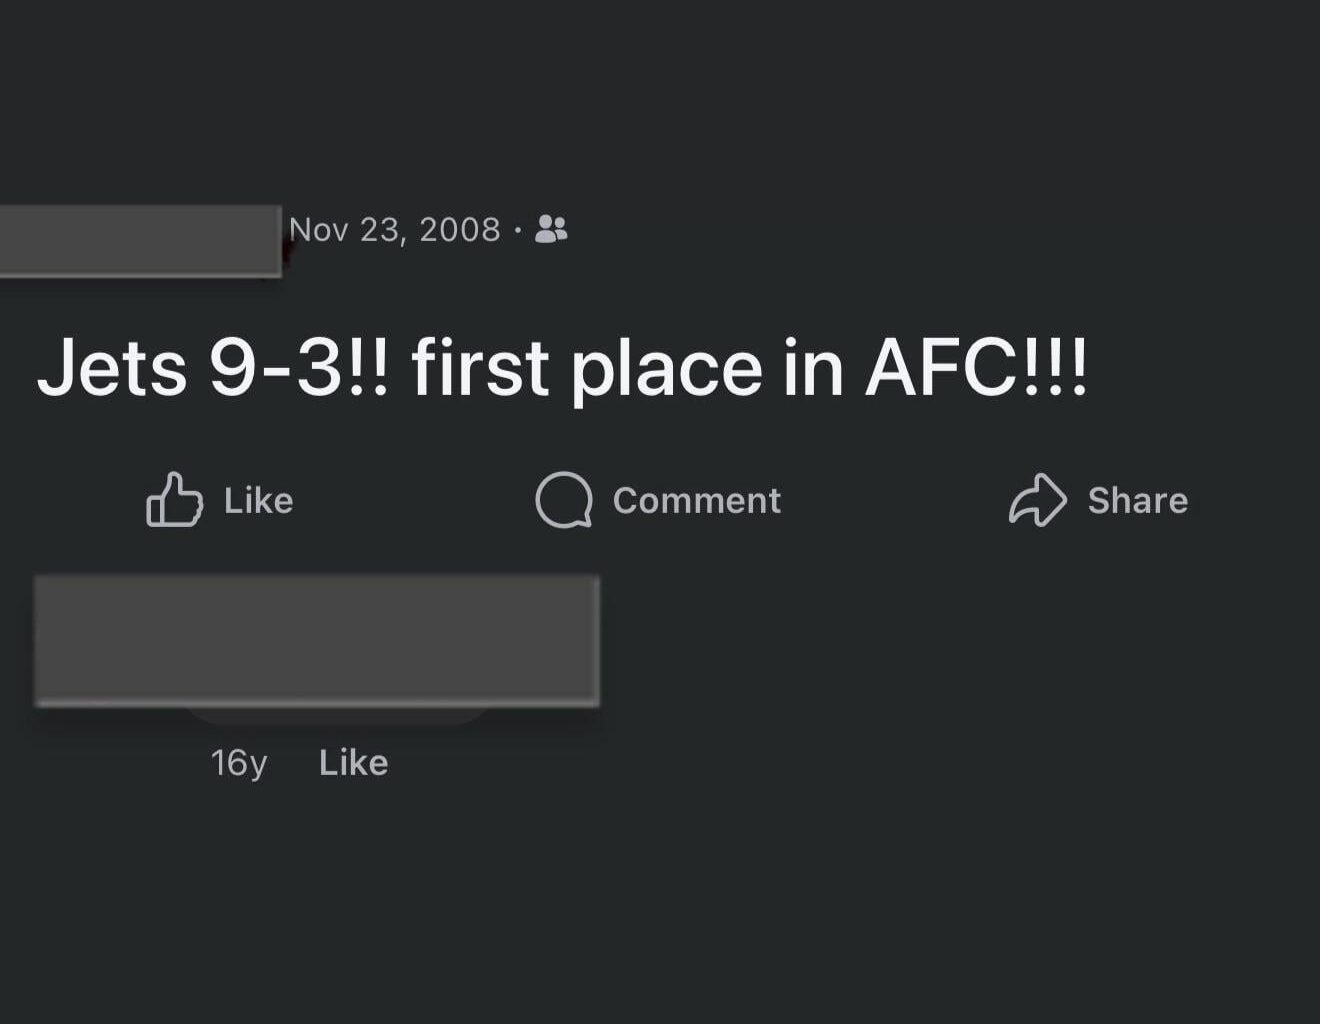Like the comment using its Like link
The width and height of the screenshot is (1320, 1024).
tap(353, 762)
